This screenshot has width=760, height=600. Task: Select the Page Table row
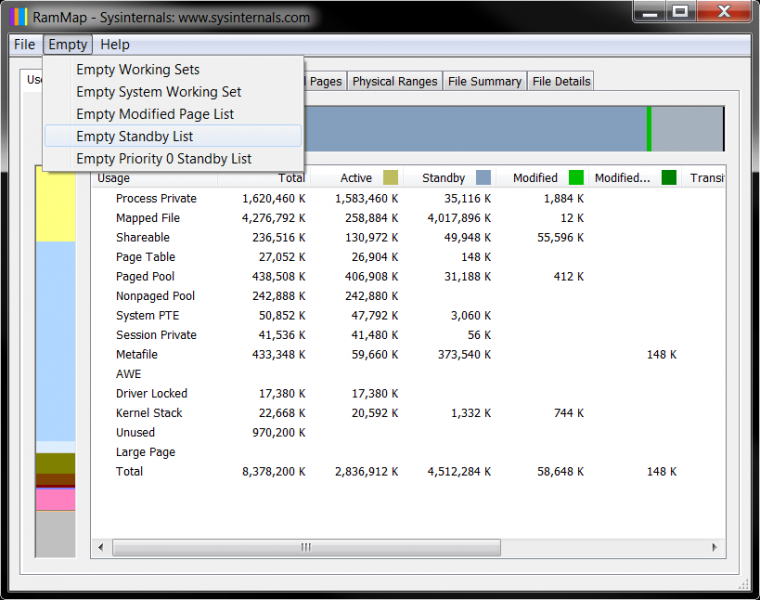click(x=408, y=257)
